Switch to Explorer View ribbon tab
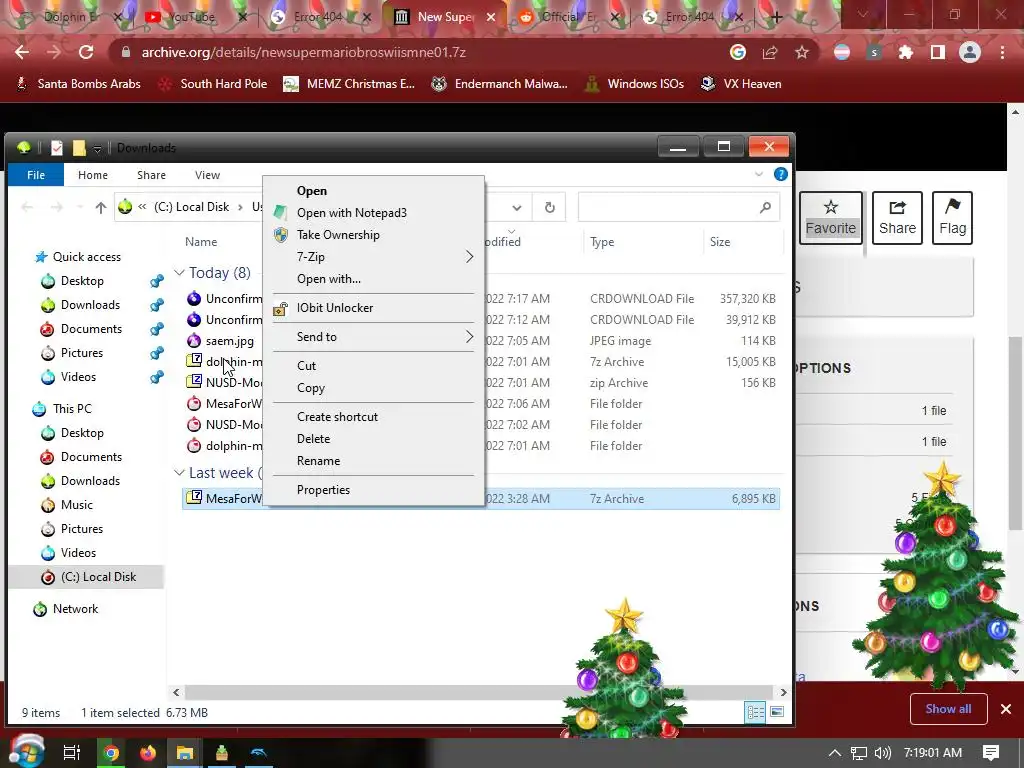1024x768 pixels. pyautogui.click(x=207, y=175)
